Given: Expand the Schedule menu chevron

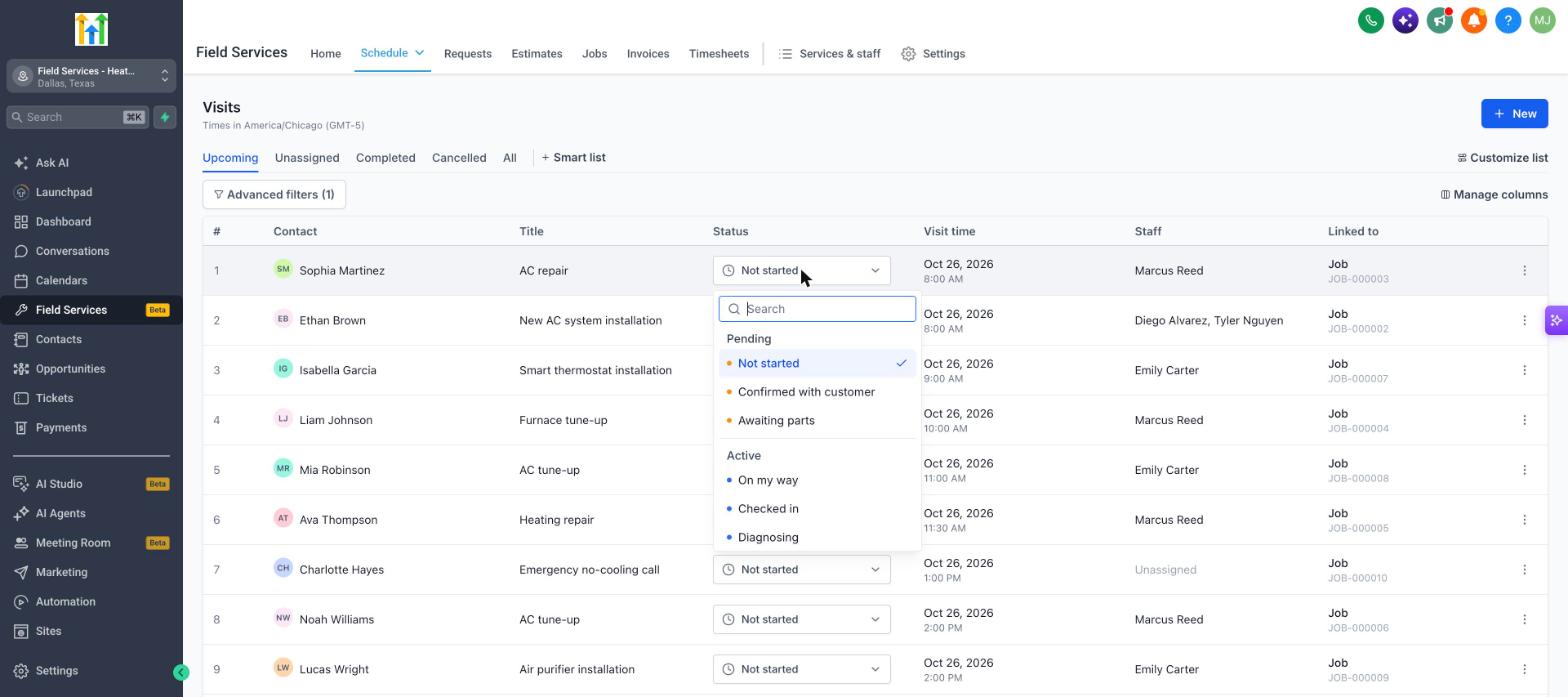Looking at the screenshot, I should click(x=420, y=53).
